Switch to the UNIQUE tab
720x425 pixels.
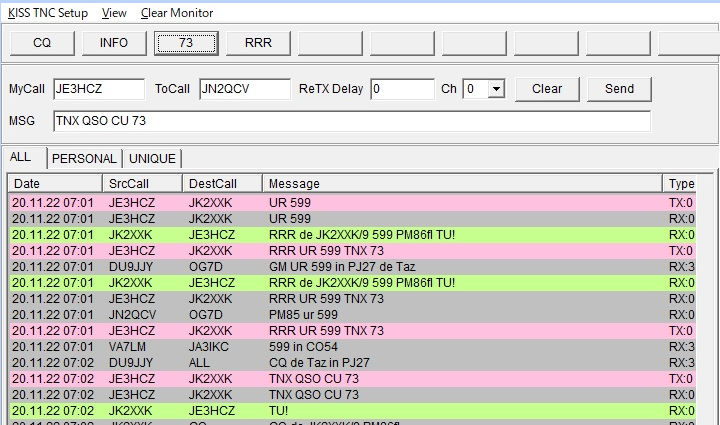coord(152,158)
